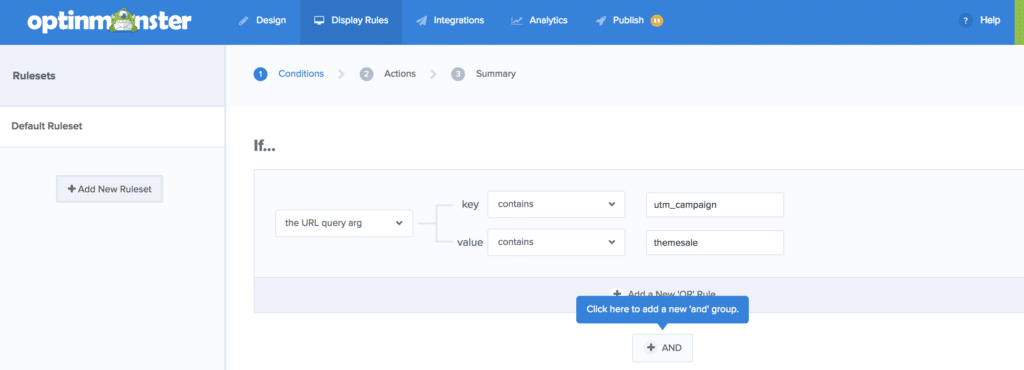
Task: Select the Default Ruleset
Action: coord(112,127)
